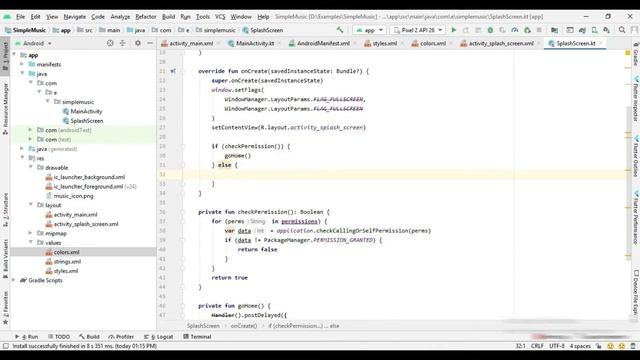Viewport: 640px width, 360px height.
Task: Open the Profiler tool window button
Action: coord(121,337)
